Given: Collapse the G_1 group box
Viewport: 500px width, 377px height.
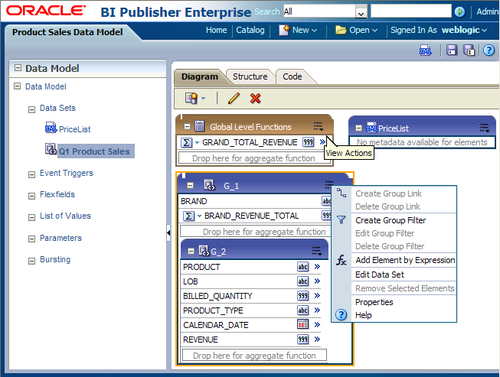Looking at the screenshot, I should (x=190, y=185).
